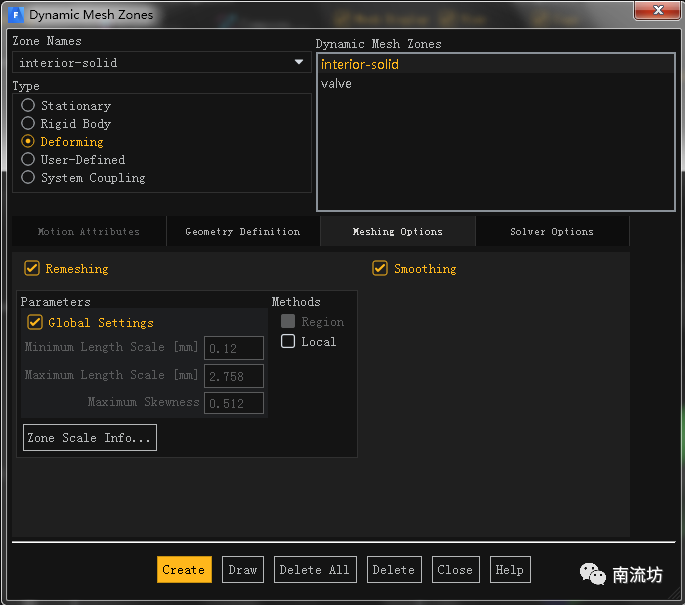This screenshot has width=685, height=605.
Task: Open the Zone Names dropdown
Action: (x=298, y=62)
